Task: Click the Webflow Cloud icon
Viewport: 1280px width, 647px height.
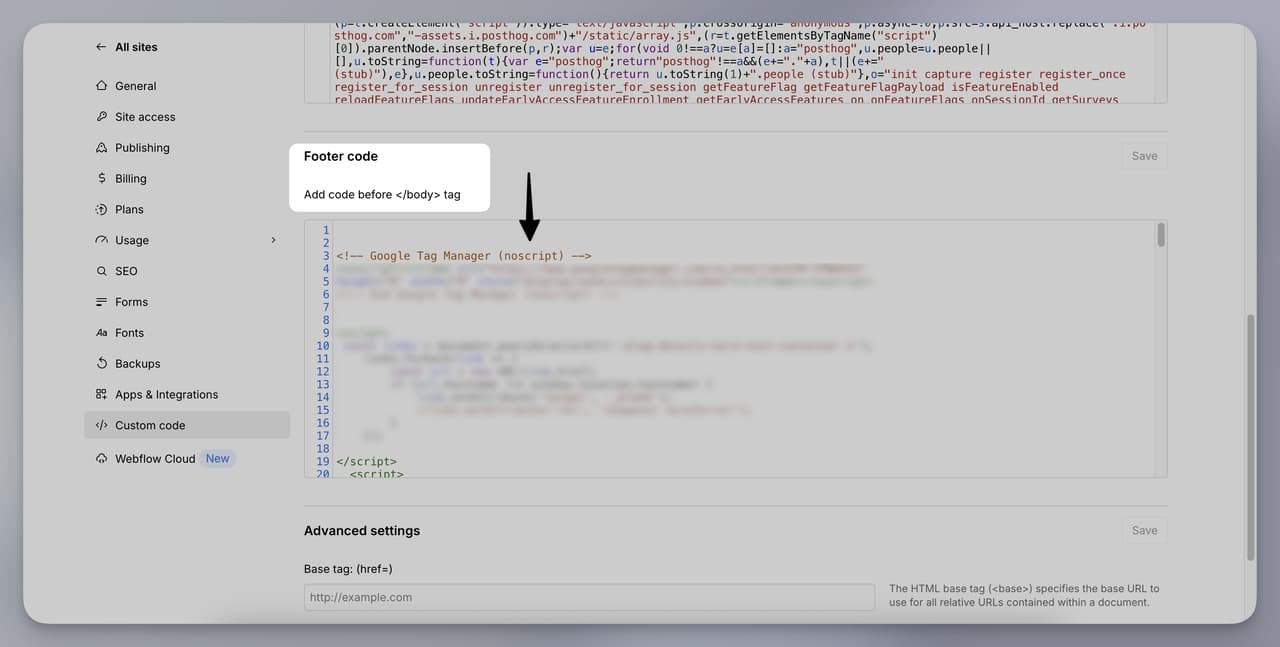Action: [x=101, y=459]
